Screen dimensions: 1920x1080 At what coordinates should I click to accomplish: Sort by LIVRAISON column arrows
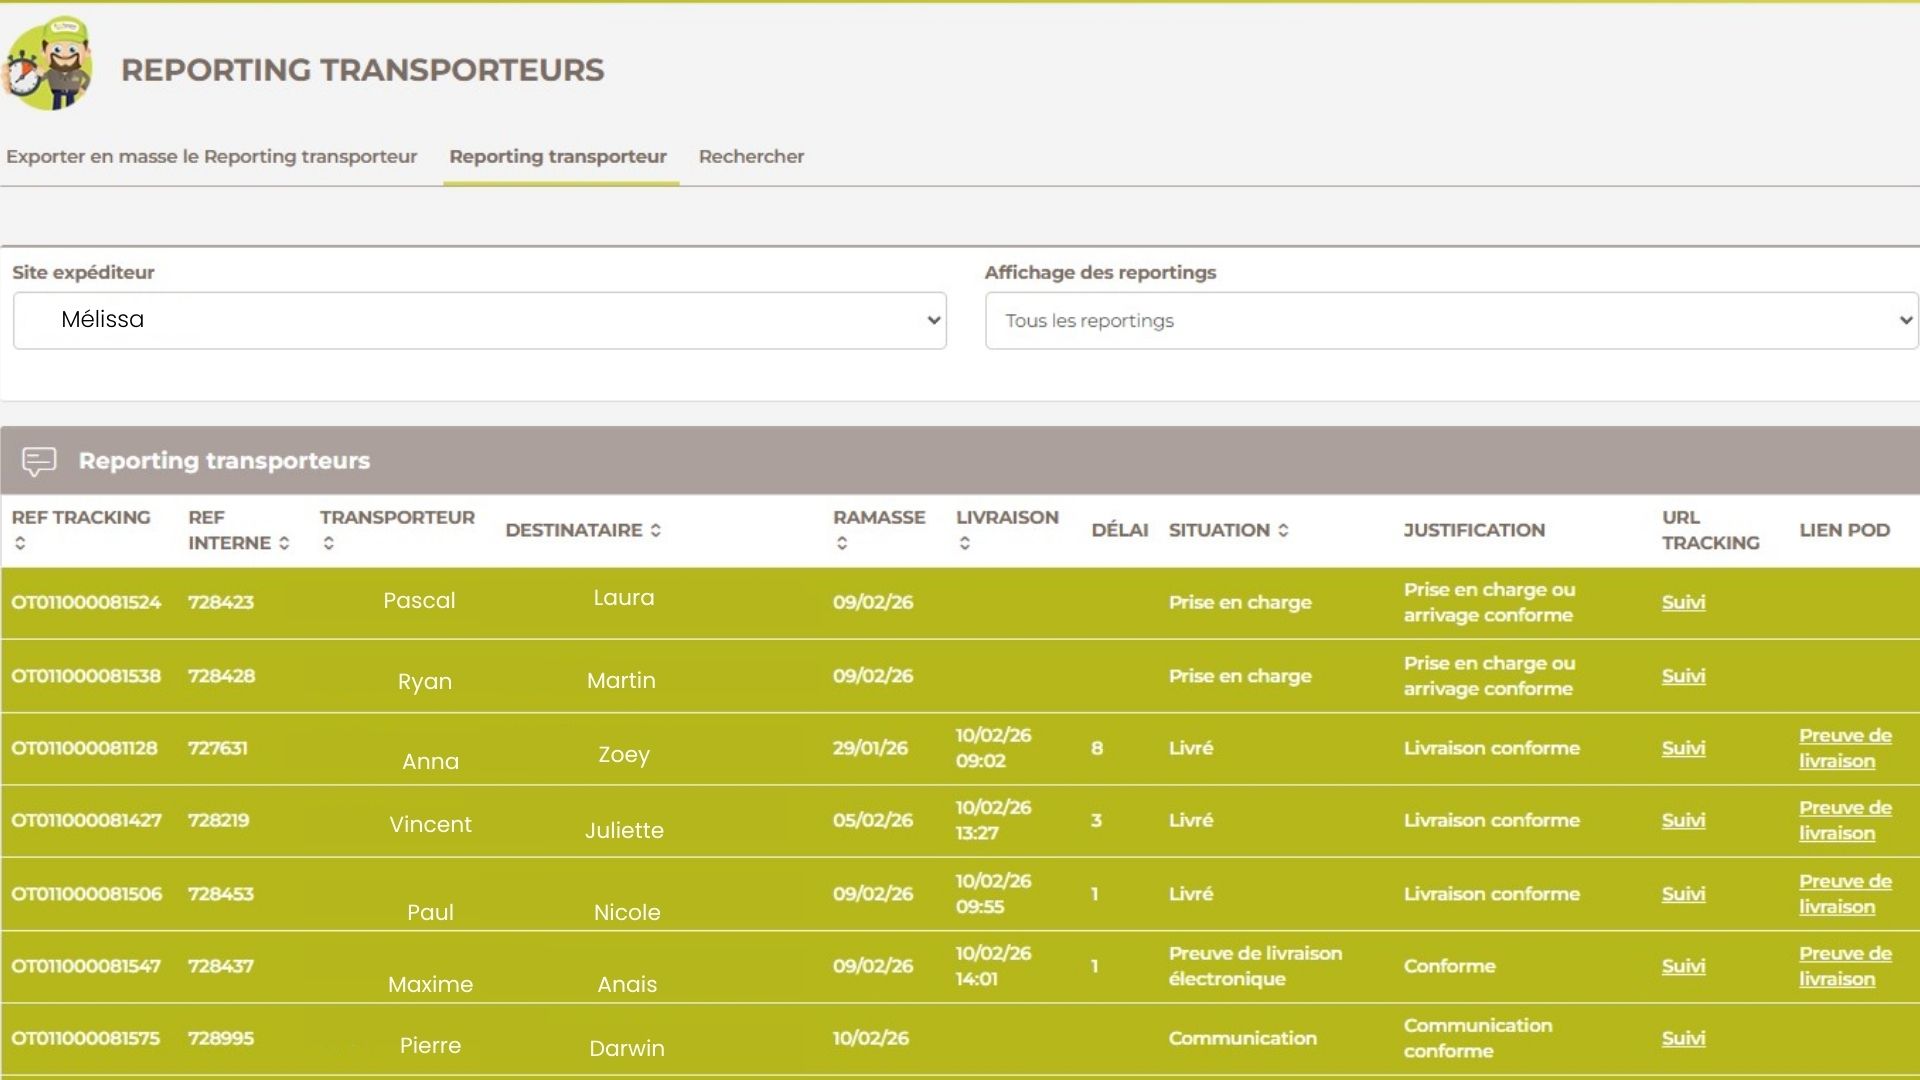(965, 543)
